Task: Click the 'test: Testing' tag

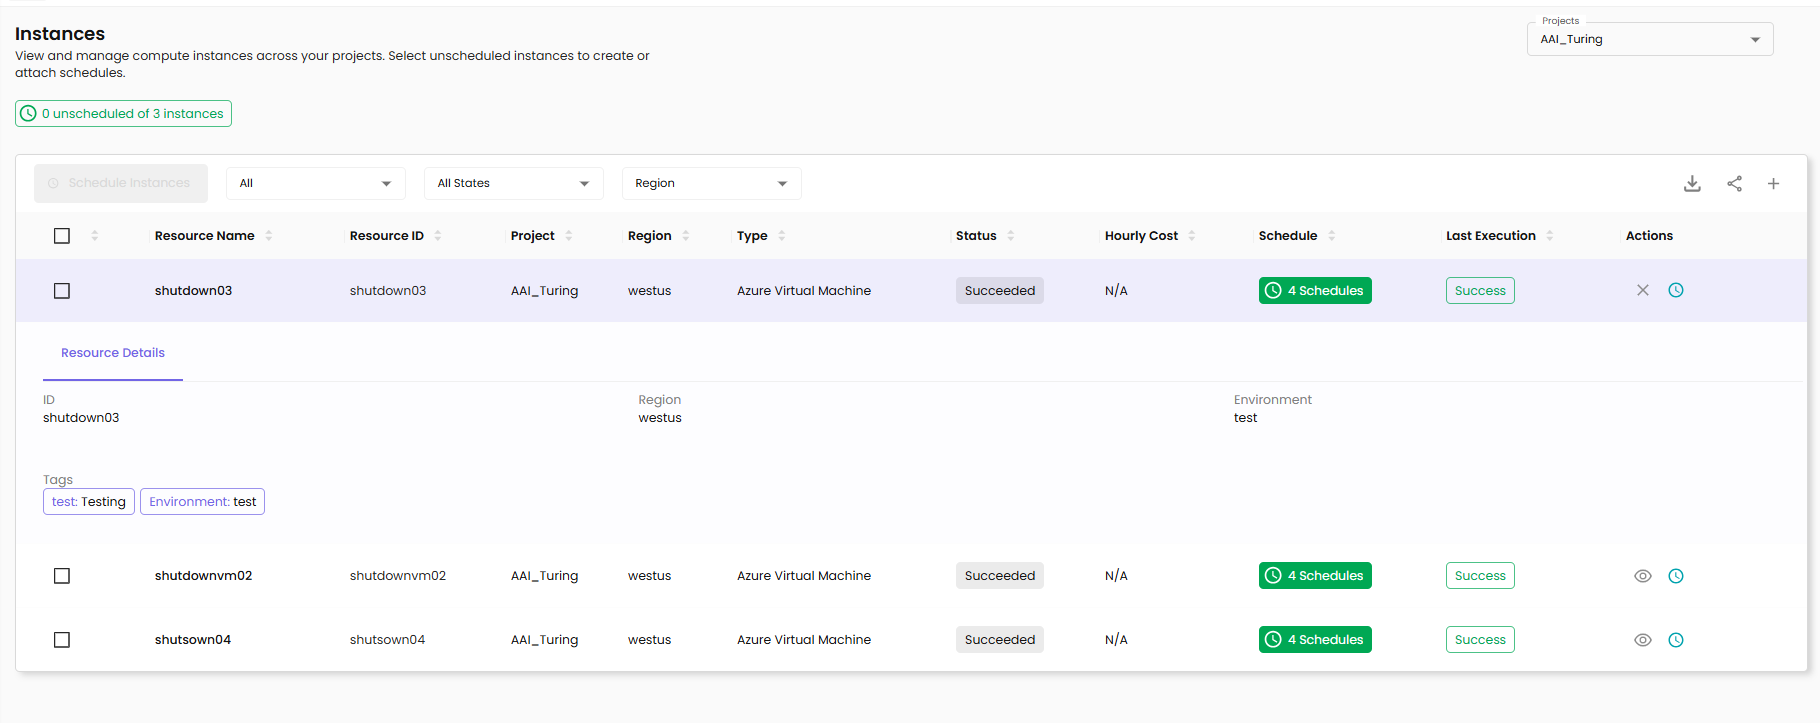Action: point(89,502)
